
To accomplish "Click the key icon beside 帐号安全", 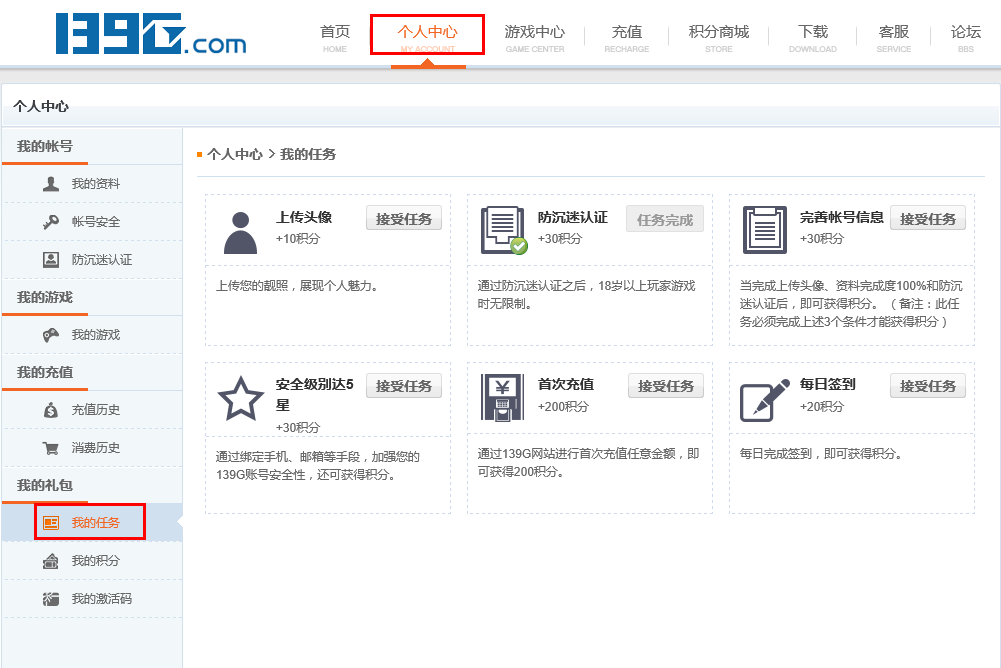I will tap(51, 222).
